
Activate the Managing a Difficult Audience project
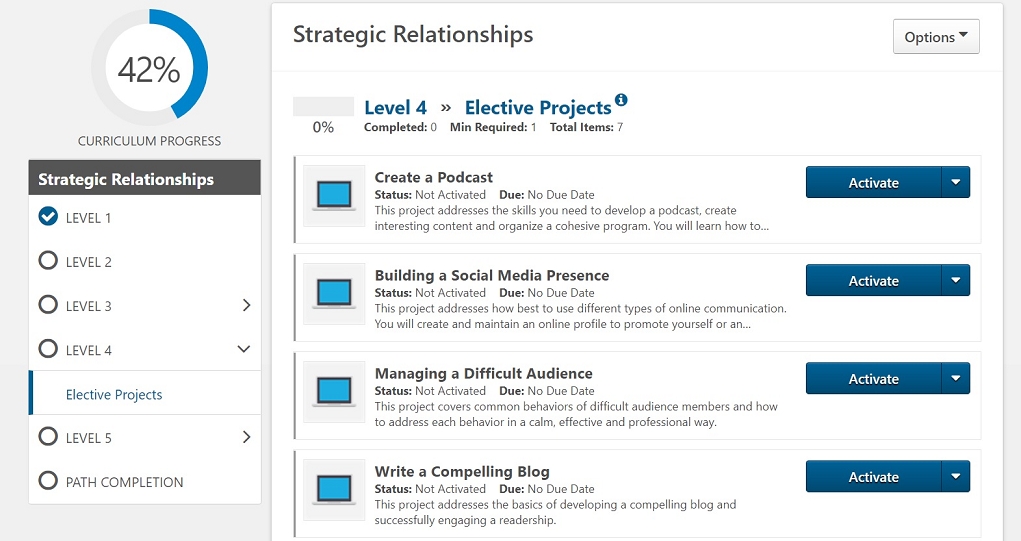tap(873, 379)
